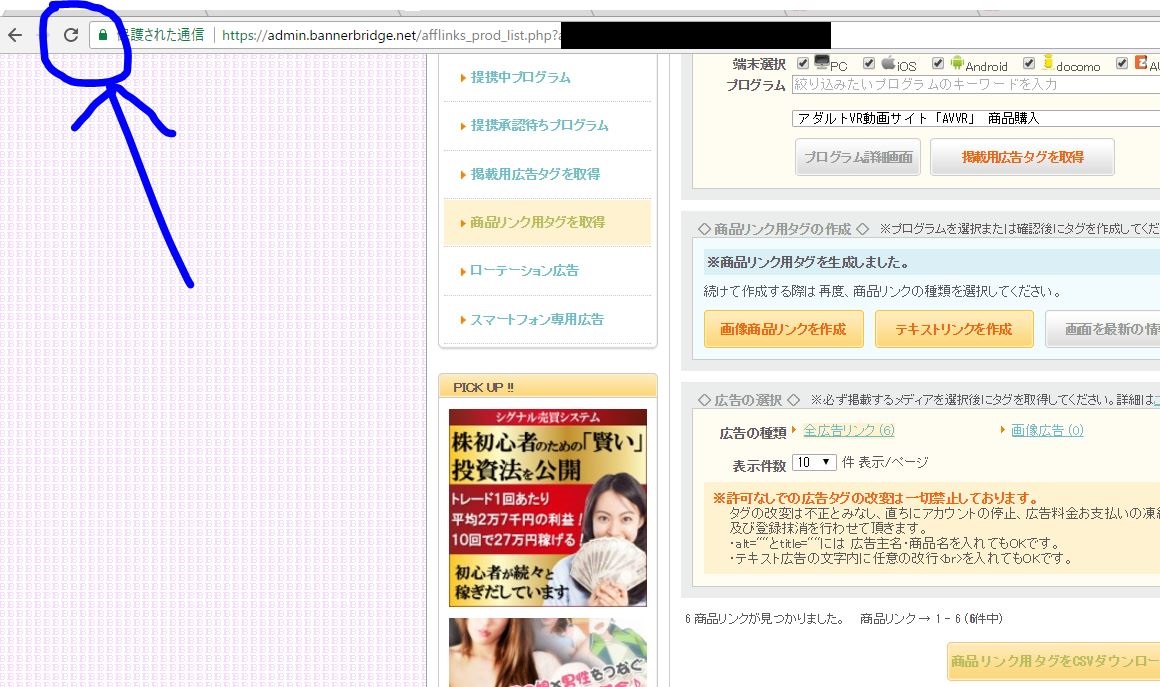Click the PC monitor device icon
Viewport: 1160px width, 687px height.
pyautogui.click(x=822, y=62)
